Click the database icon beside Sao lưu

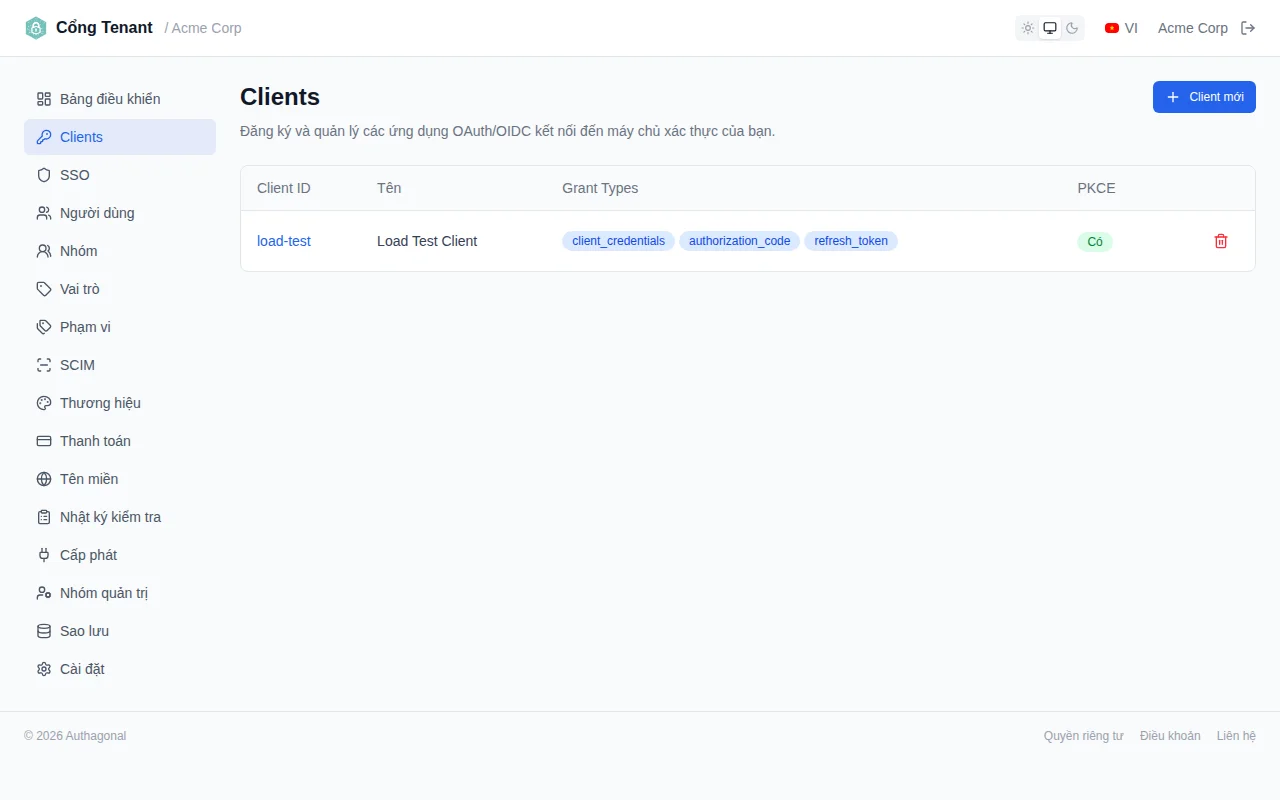[x=44, y=631]
